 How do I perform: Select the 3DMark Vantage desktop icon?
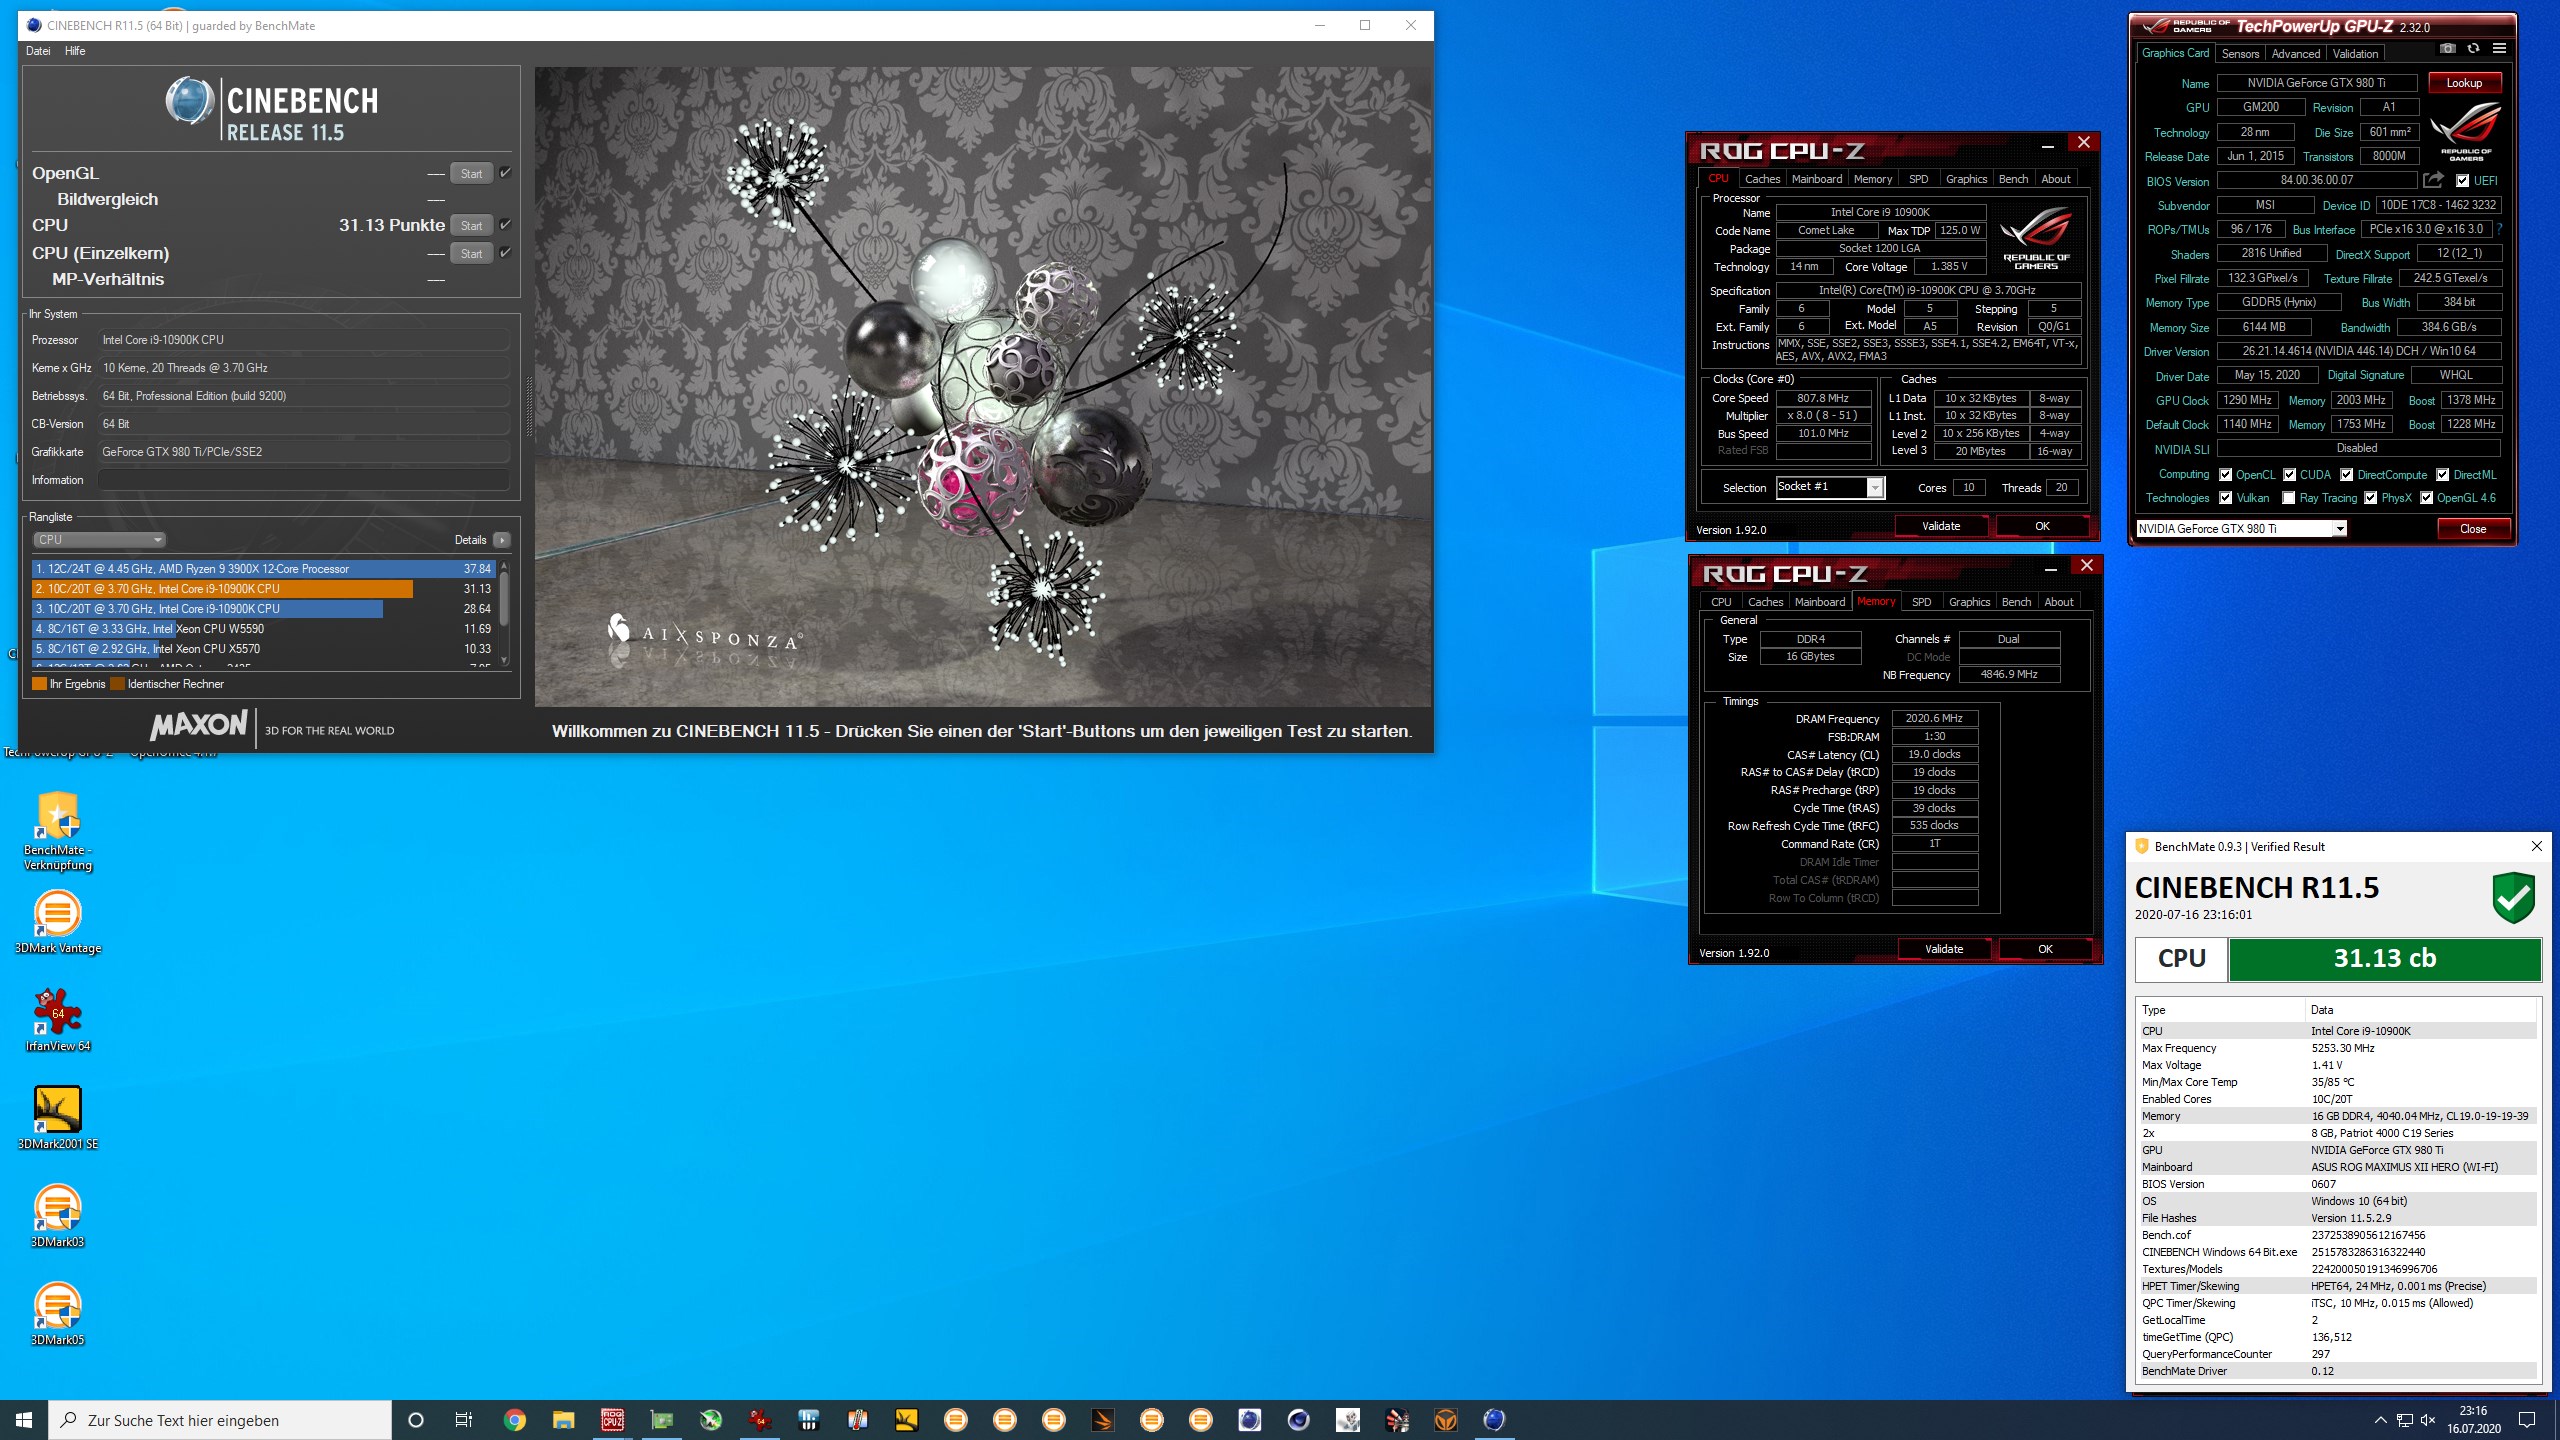pos(58,921)
